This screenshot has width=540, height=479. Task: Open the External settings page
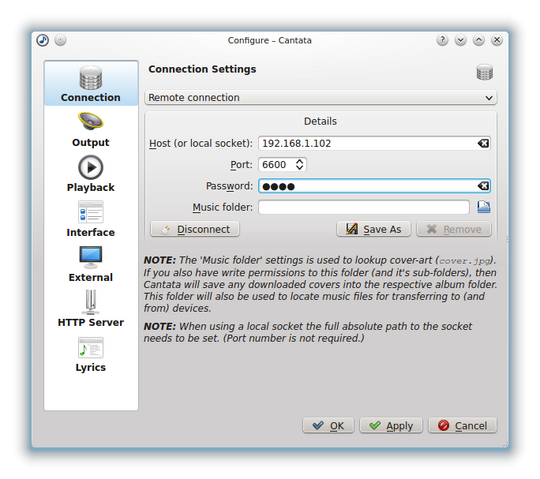point(91,264)
